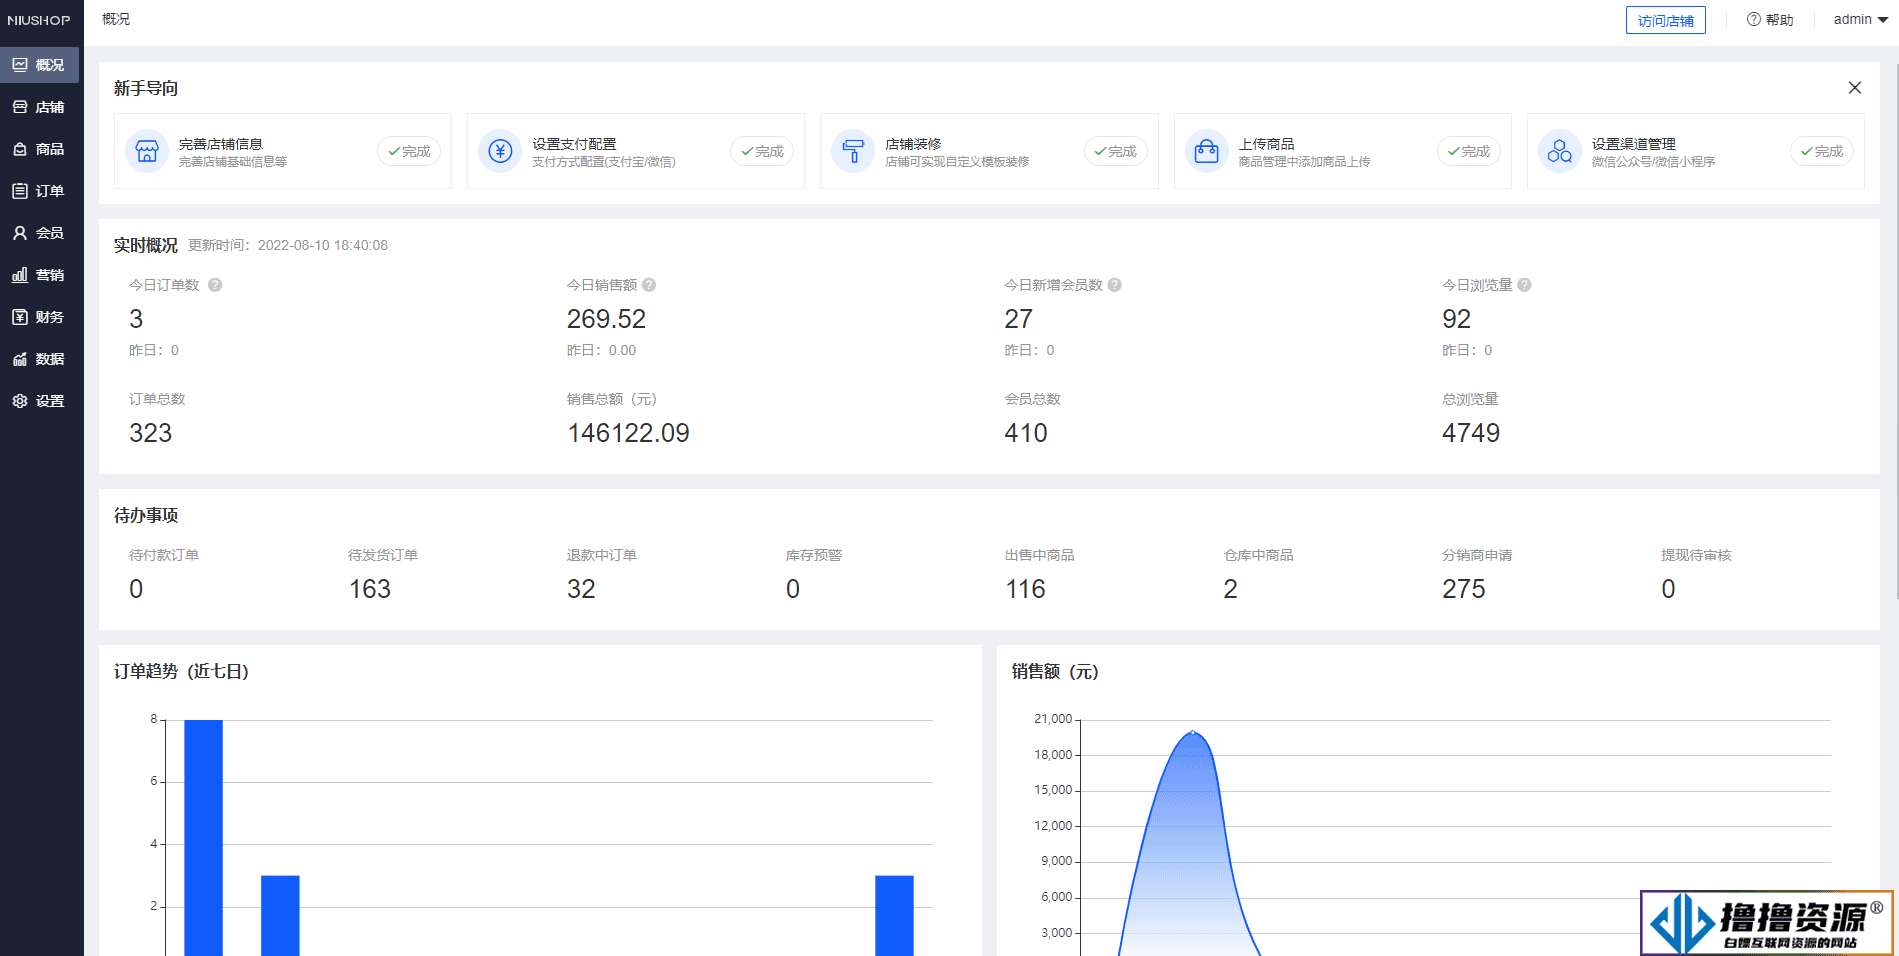Click the 商品 goods bag icon
1899x956 pixels.
(20, 149)
